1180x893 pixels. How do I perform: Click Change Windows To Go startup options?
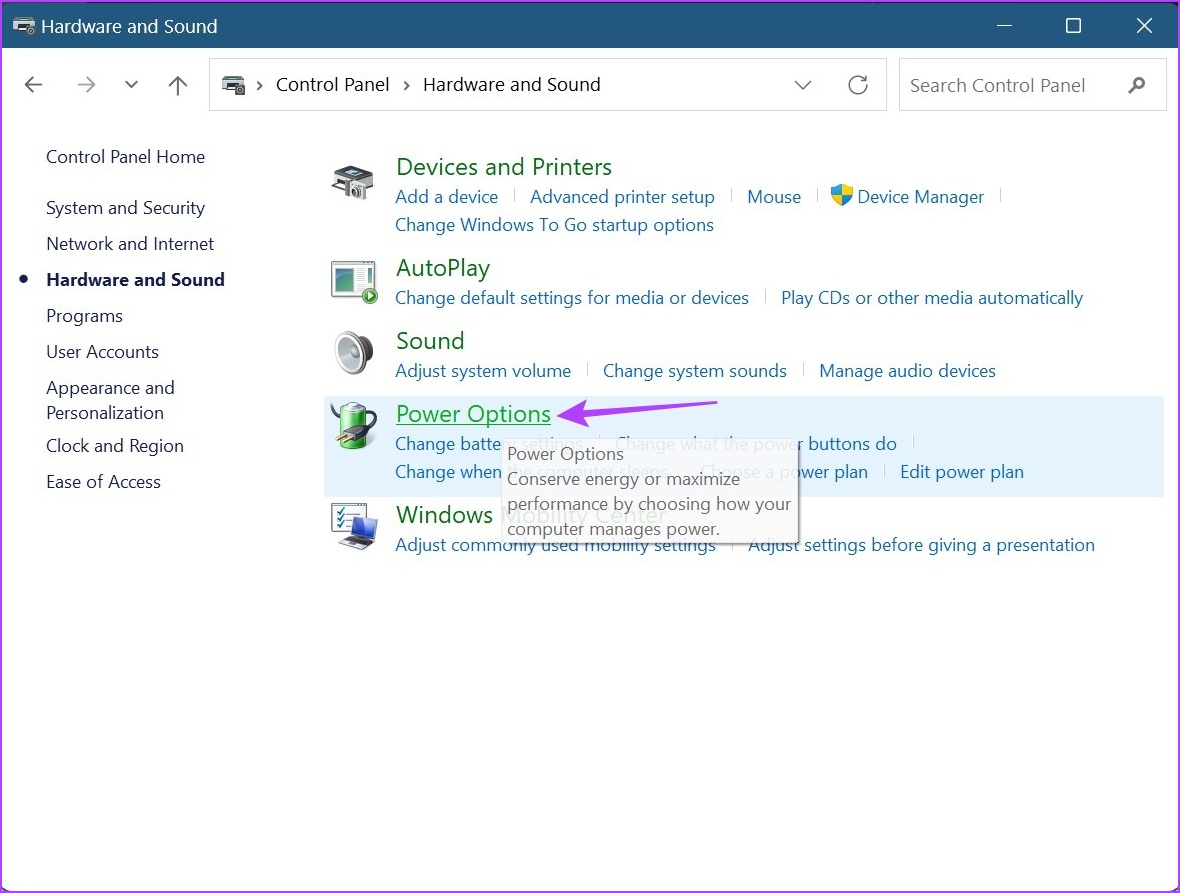[x=555, y=225]
